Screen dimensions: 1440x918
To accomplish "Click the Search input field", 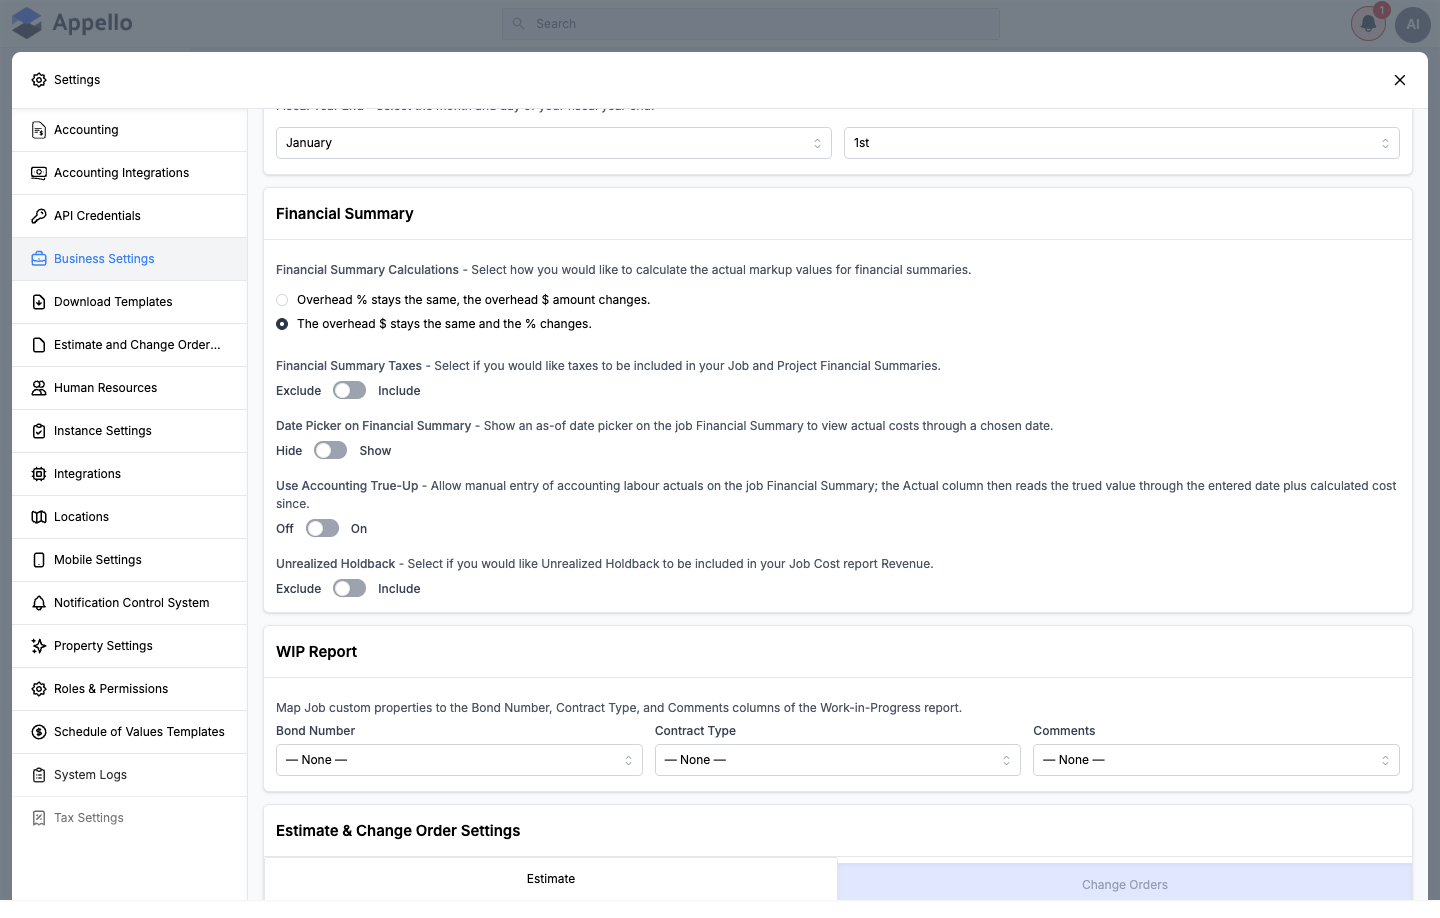I will [x=751, y=24].
